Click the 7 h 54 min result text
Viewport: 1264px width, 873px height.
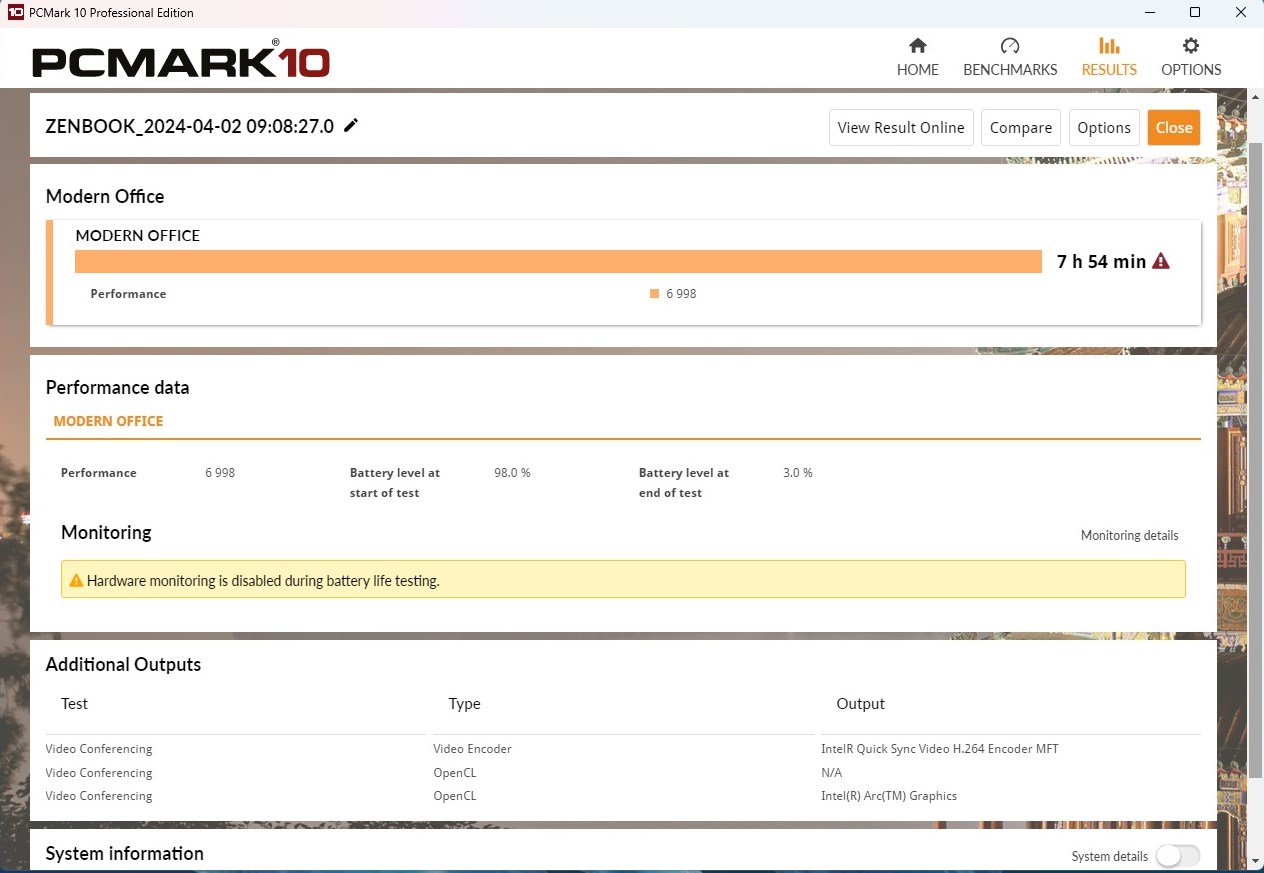click(x=1101, y=261)
